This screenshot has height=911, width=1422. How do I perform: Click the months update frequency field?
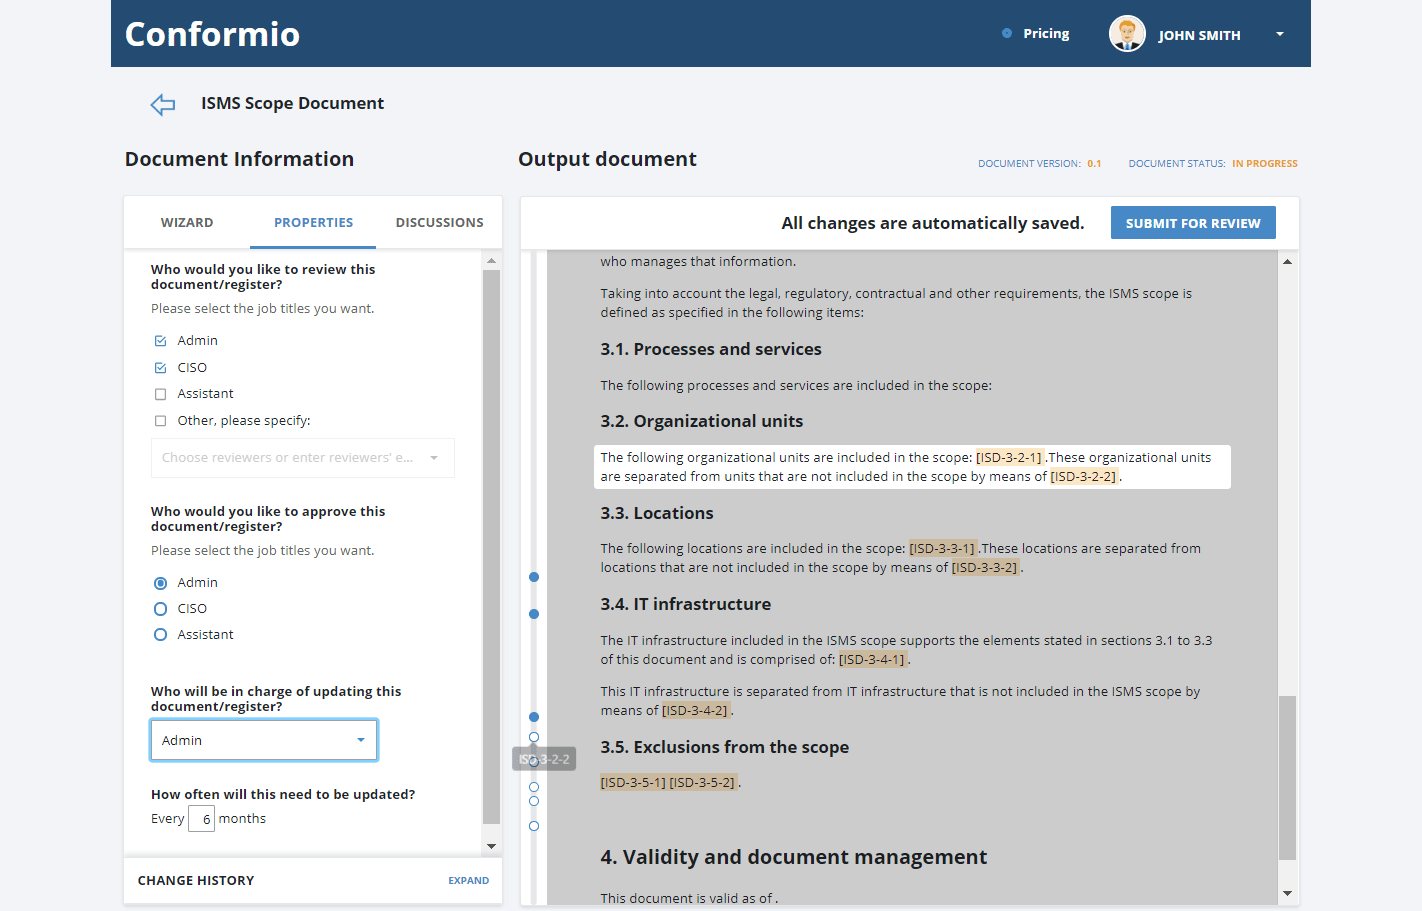point(202,819)
